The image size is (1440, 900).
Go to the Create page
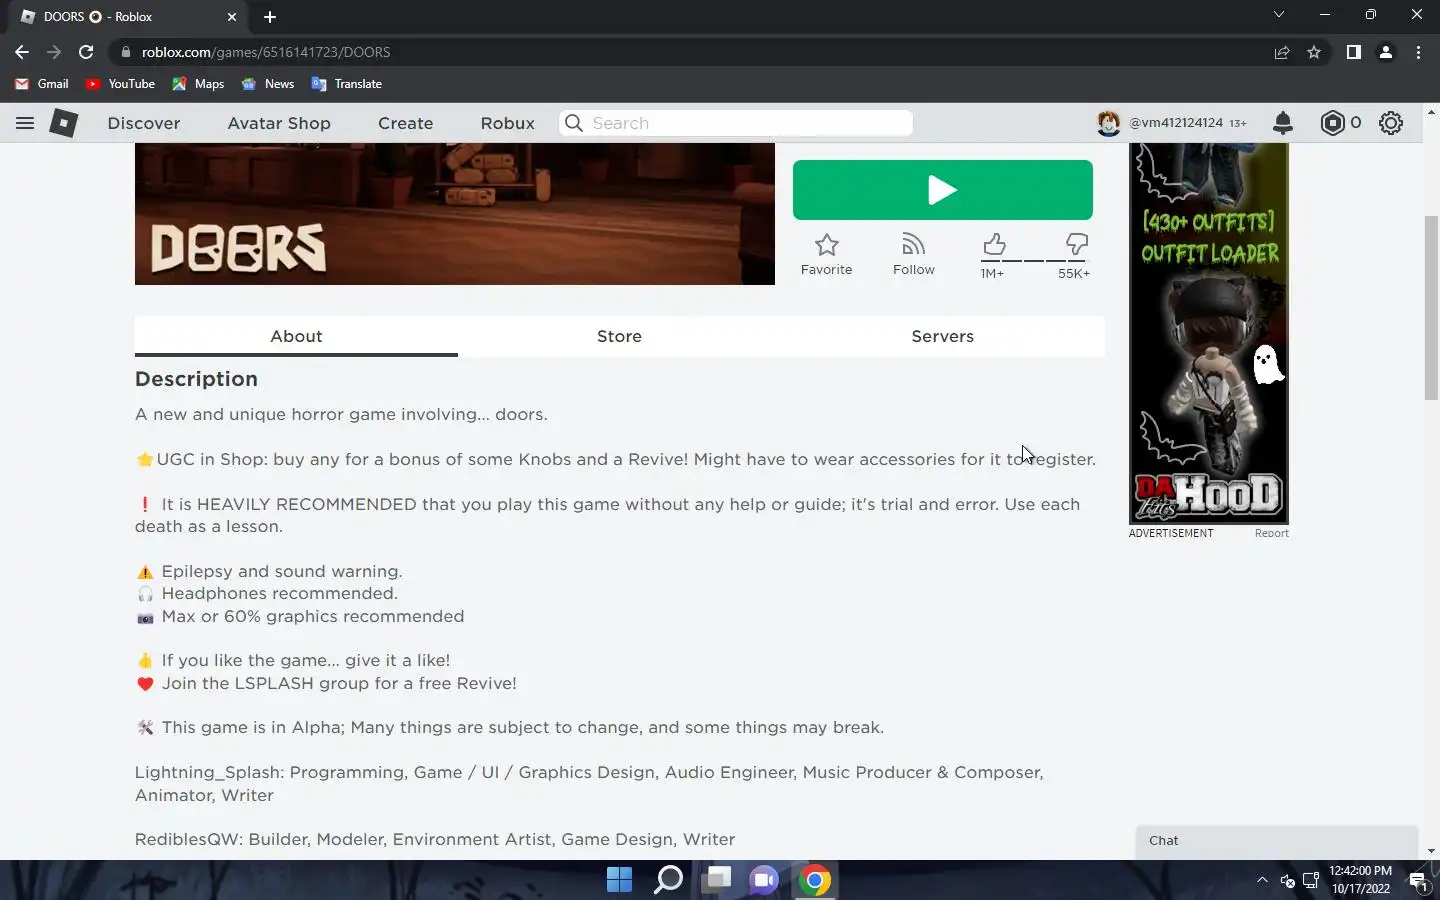(405, 123)
